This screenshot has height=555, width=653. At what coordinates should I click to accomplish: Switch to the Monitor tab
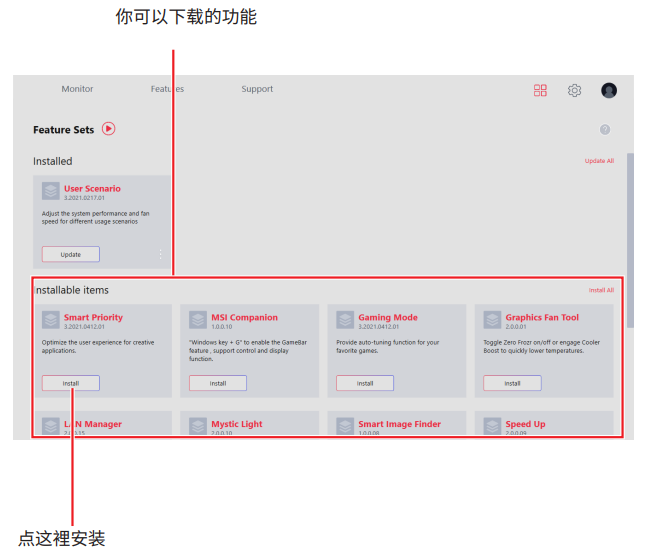point(77,89)
